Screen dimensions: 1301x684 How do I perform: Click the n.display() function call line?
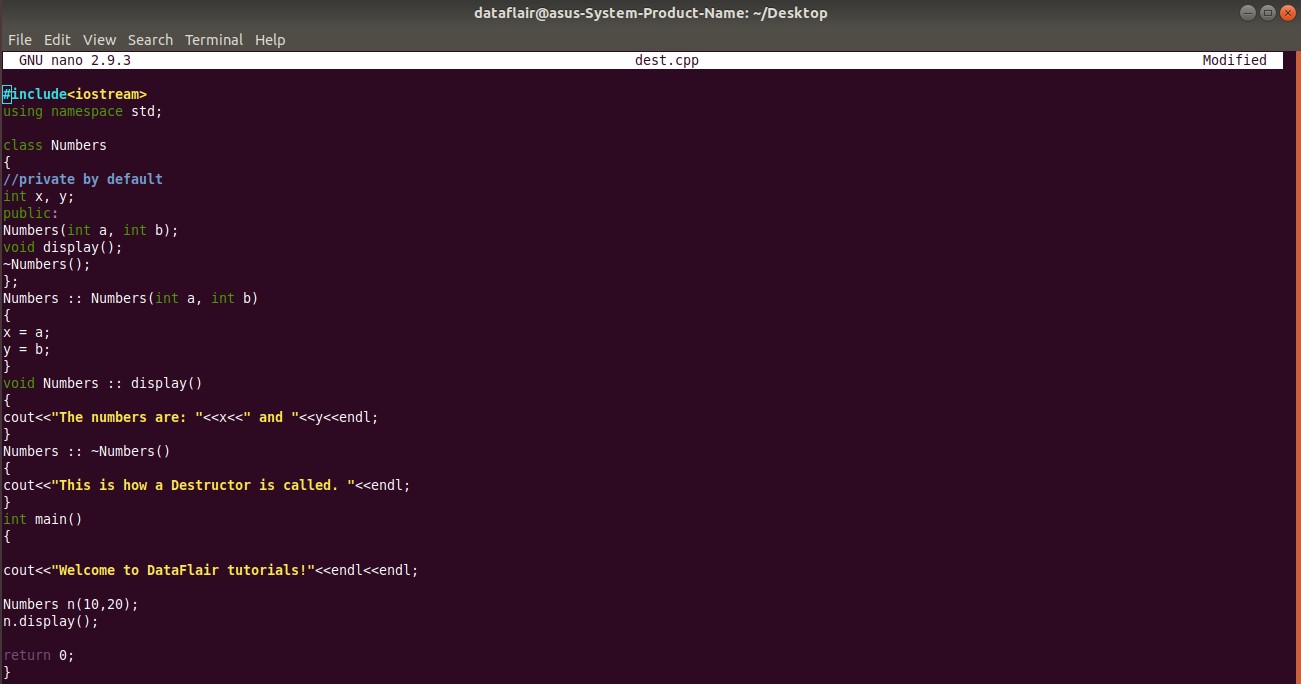[50, 621]
